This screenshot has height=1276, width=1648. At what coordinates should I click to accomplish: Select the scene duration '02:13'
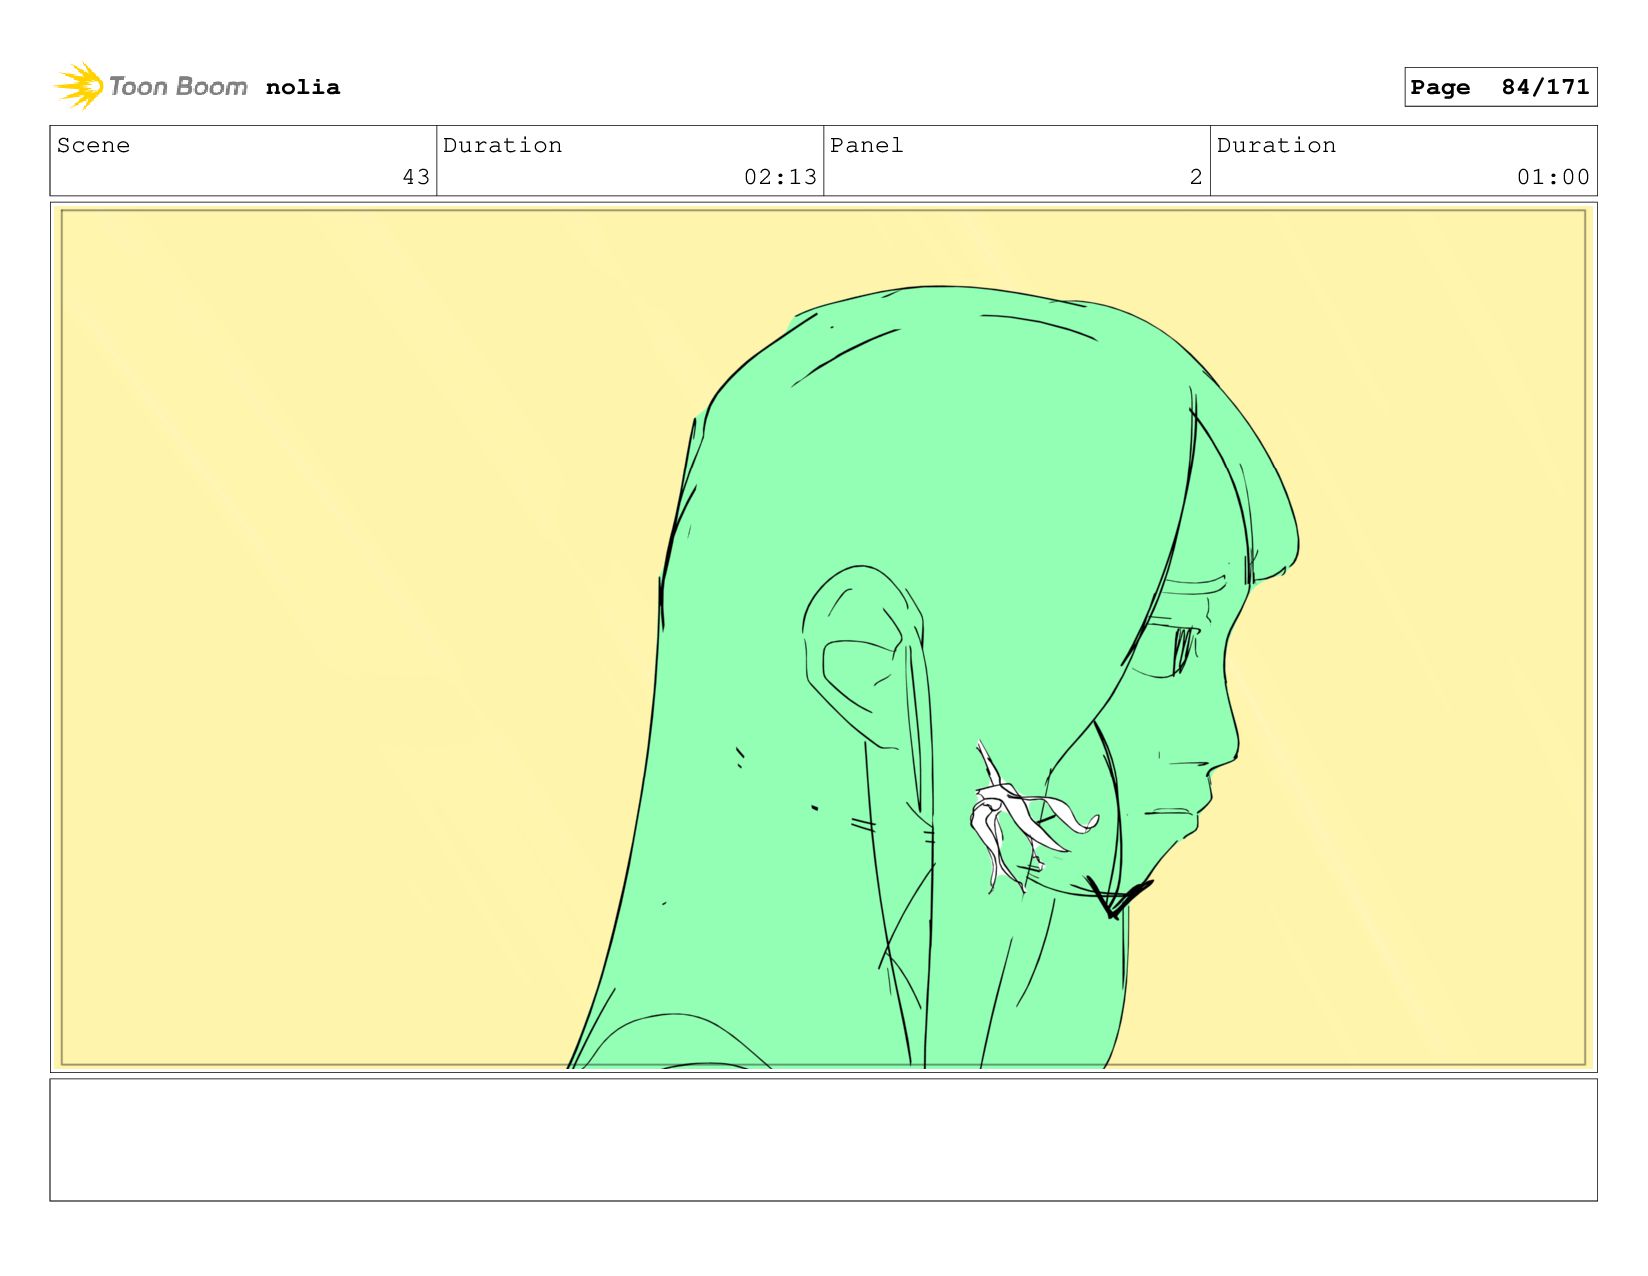pos(780,177)
